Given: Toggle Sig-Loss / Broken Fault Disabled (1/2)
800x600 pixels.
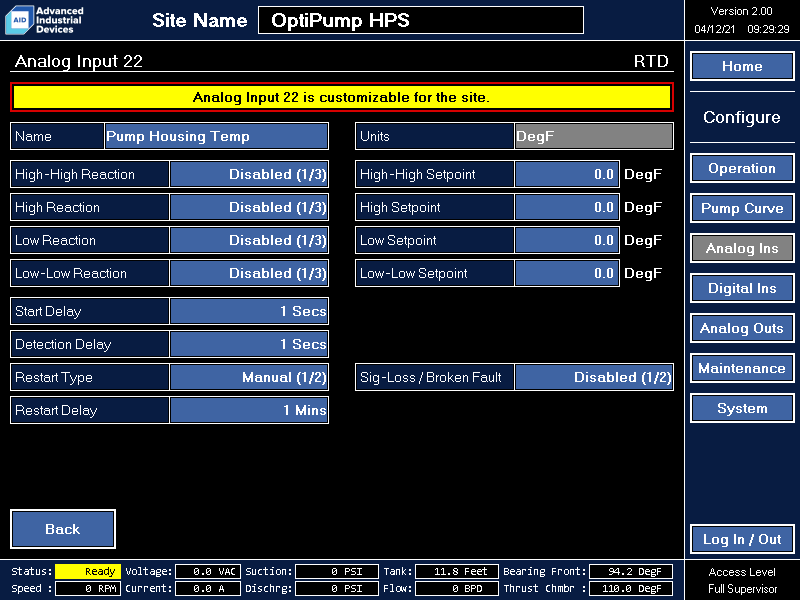Looking at the screenshot, I should (x=594, y=378).
